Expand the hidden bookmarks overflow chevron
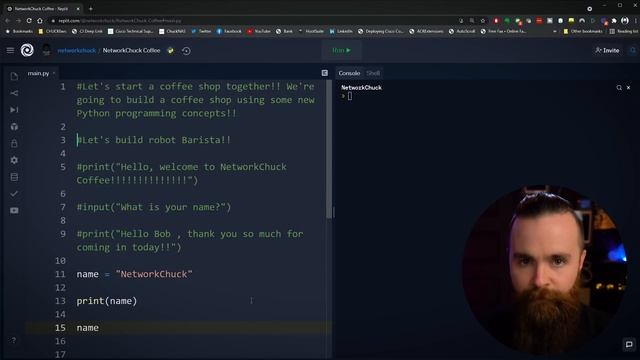640x360 pixels. pyautogui.click(x=554, y=31)
